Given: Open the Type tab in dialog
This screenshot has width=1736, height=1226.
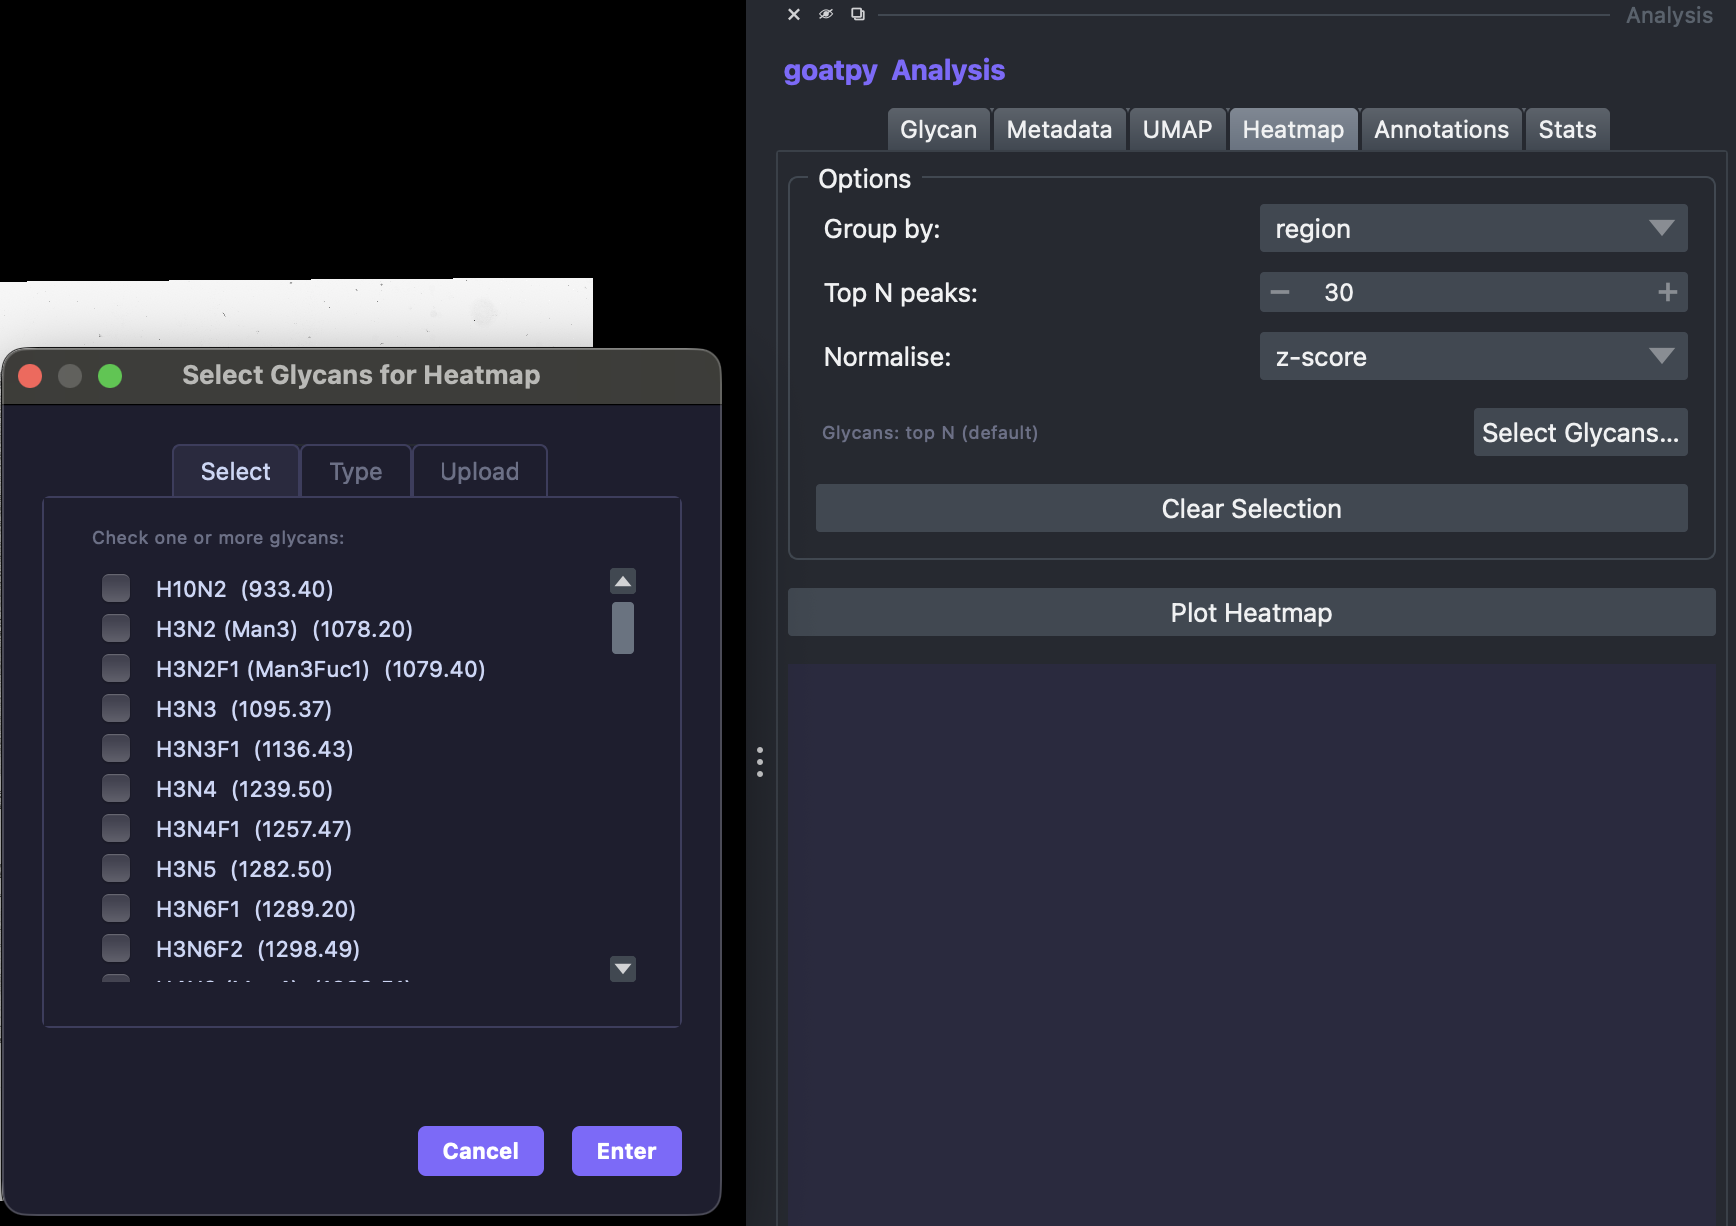Looking at the screenshot, I should click(x=356, y=471).
